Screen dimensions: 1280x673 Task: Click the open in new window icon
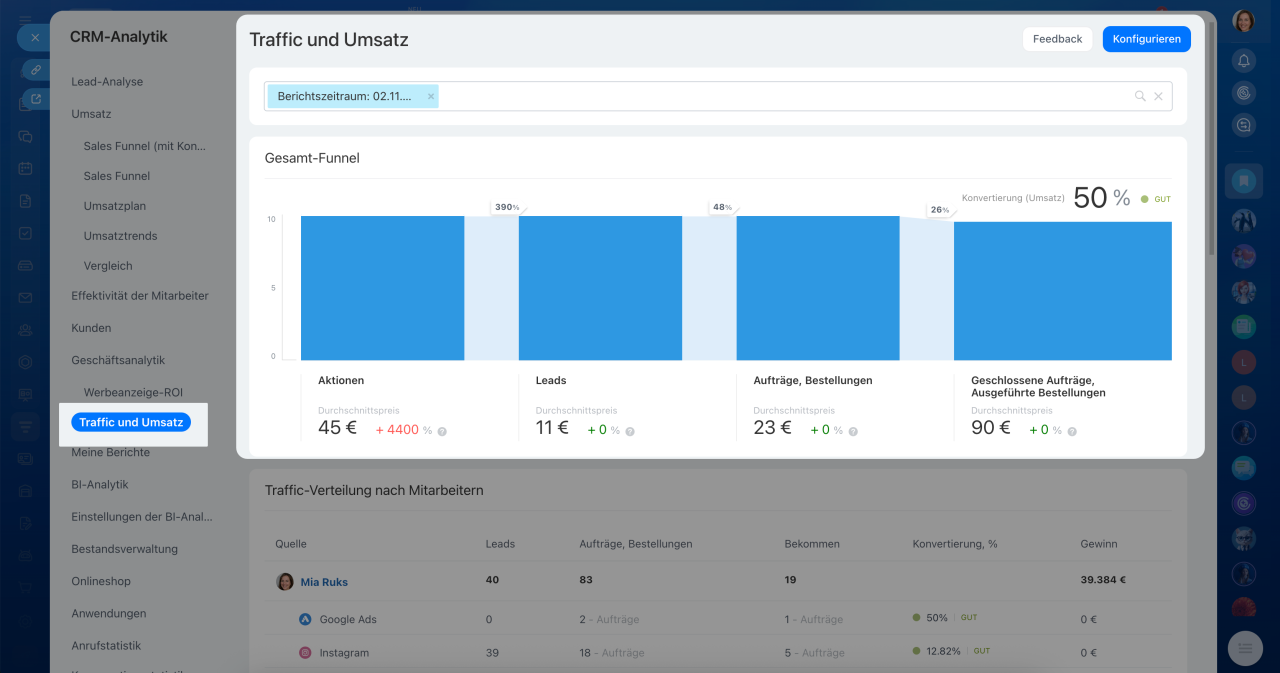pos(36,99)
